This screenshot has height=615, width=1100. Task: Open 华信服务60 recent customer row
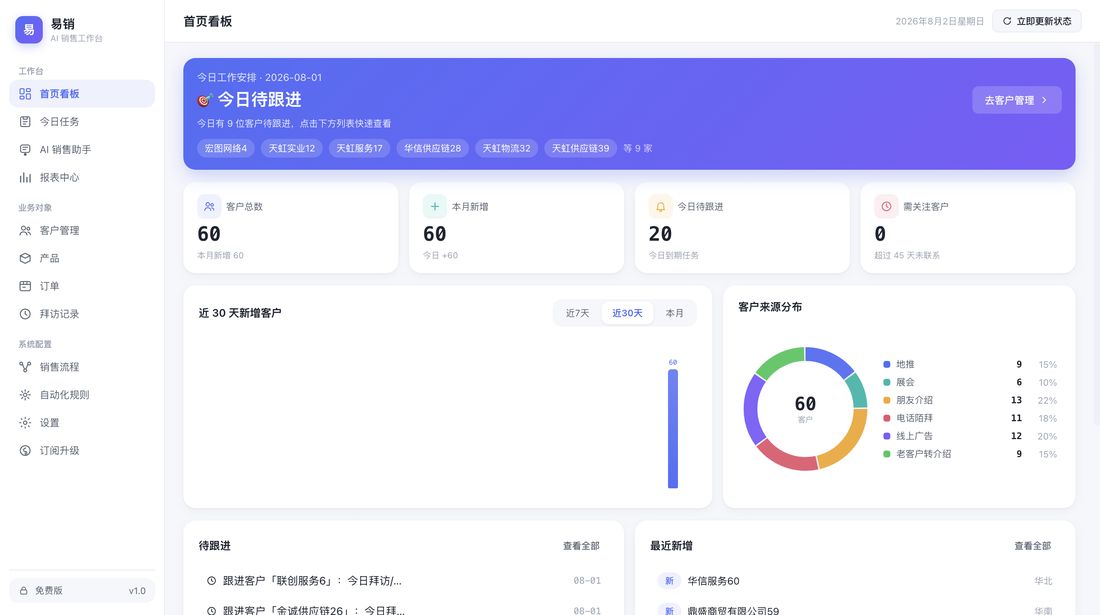tap(854, 581)
